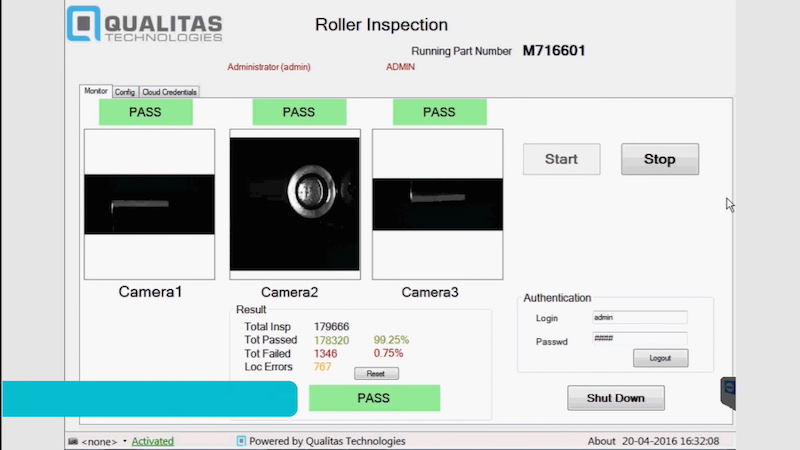Open the Activated link
800x450 pixels.
[x=152, y=441]
